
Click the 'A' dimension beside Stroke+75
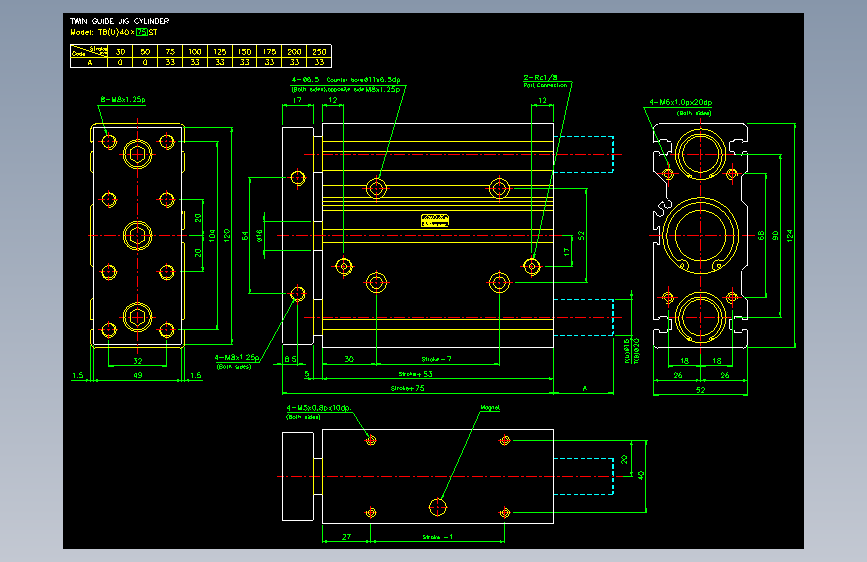[584, 389]
